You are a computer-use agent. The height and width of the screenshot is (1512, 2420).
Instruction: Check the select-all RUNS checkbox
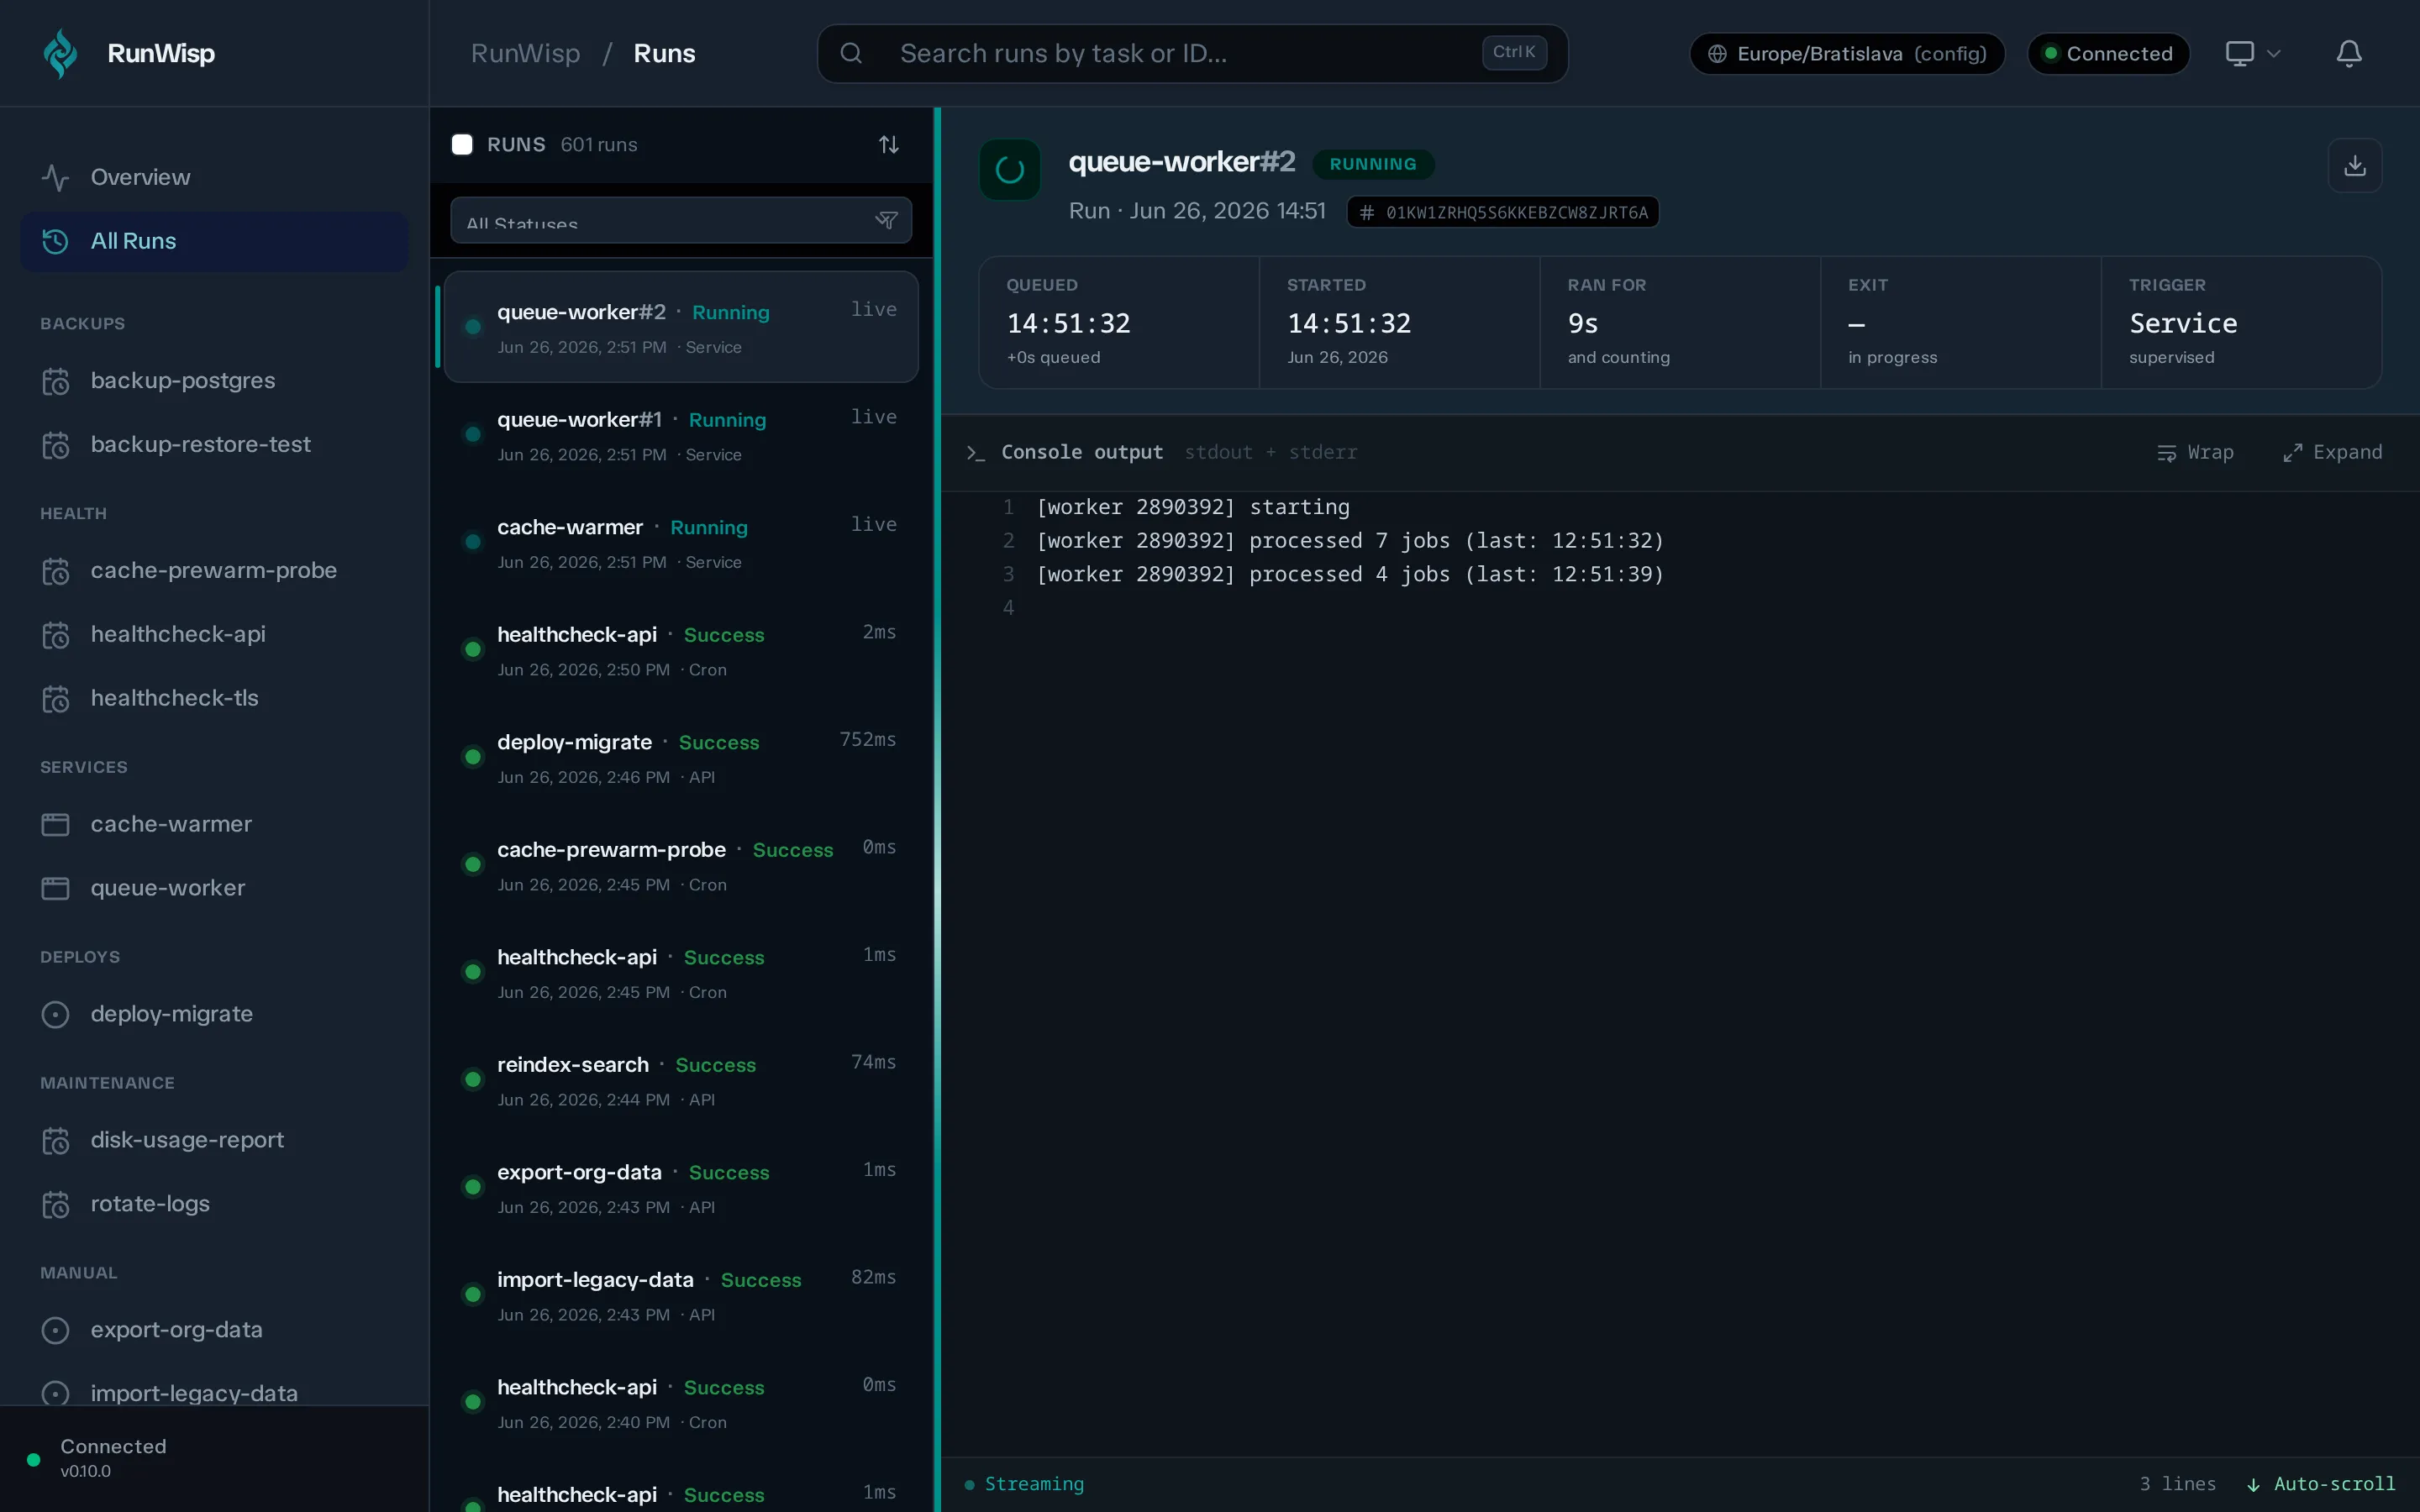click(x=462, y=145)
